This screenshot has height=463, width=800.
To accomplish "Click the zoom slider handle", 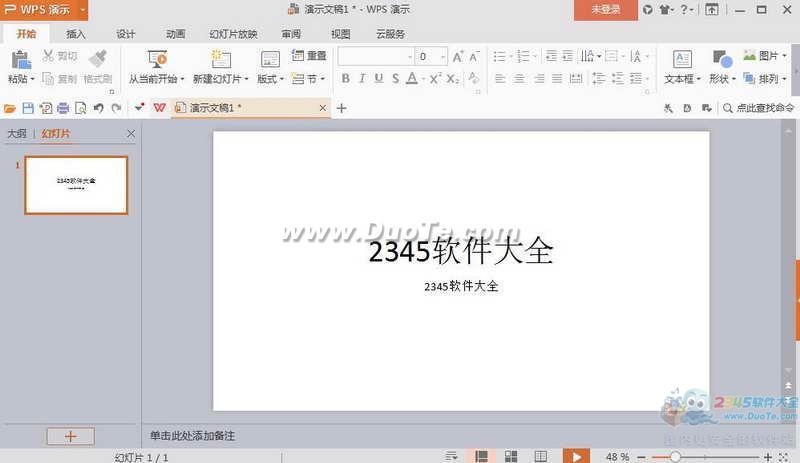I will point(675,456).
